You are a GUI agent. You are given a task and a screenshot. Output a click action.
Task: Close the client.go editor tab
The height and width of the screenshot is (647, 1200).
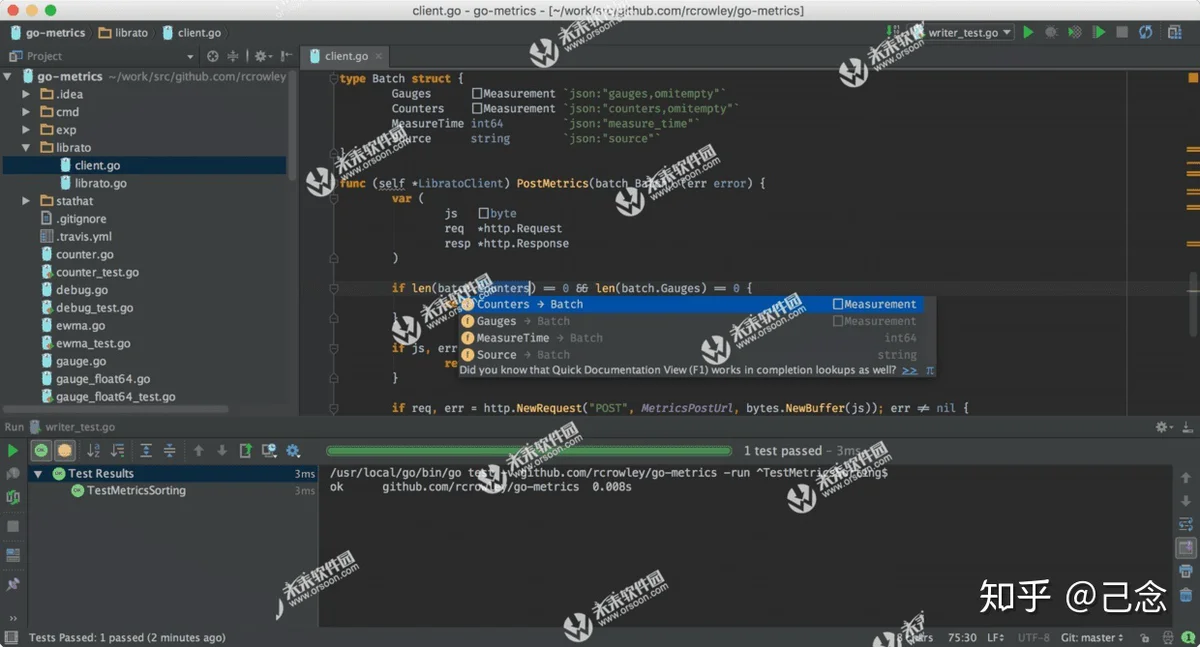tap(379, 57)
